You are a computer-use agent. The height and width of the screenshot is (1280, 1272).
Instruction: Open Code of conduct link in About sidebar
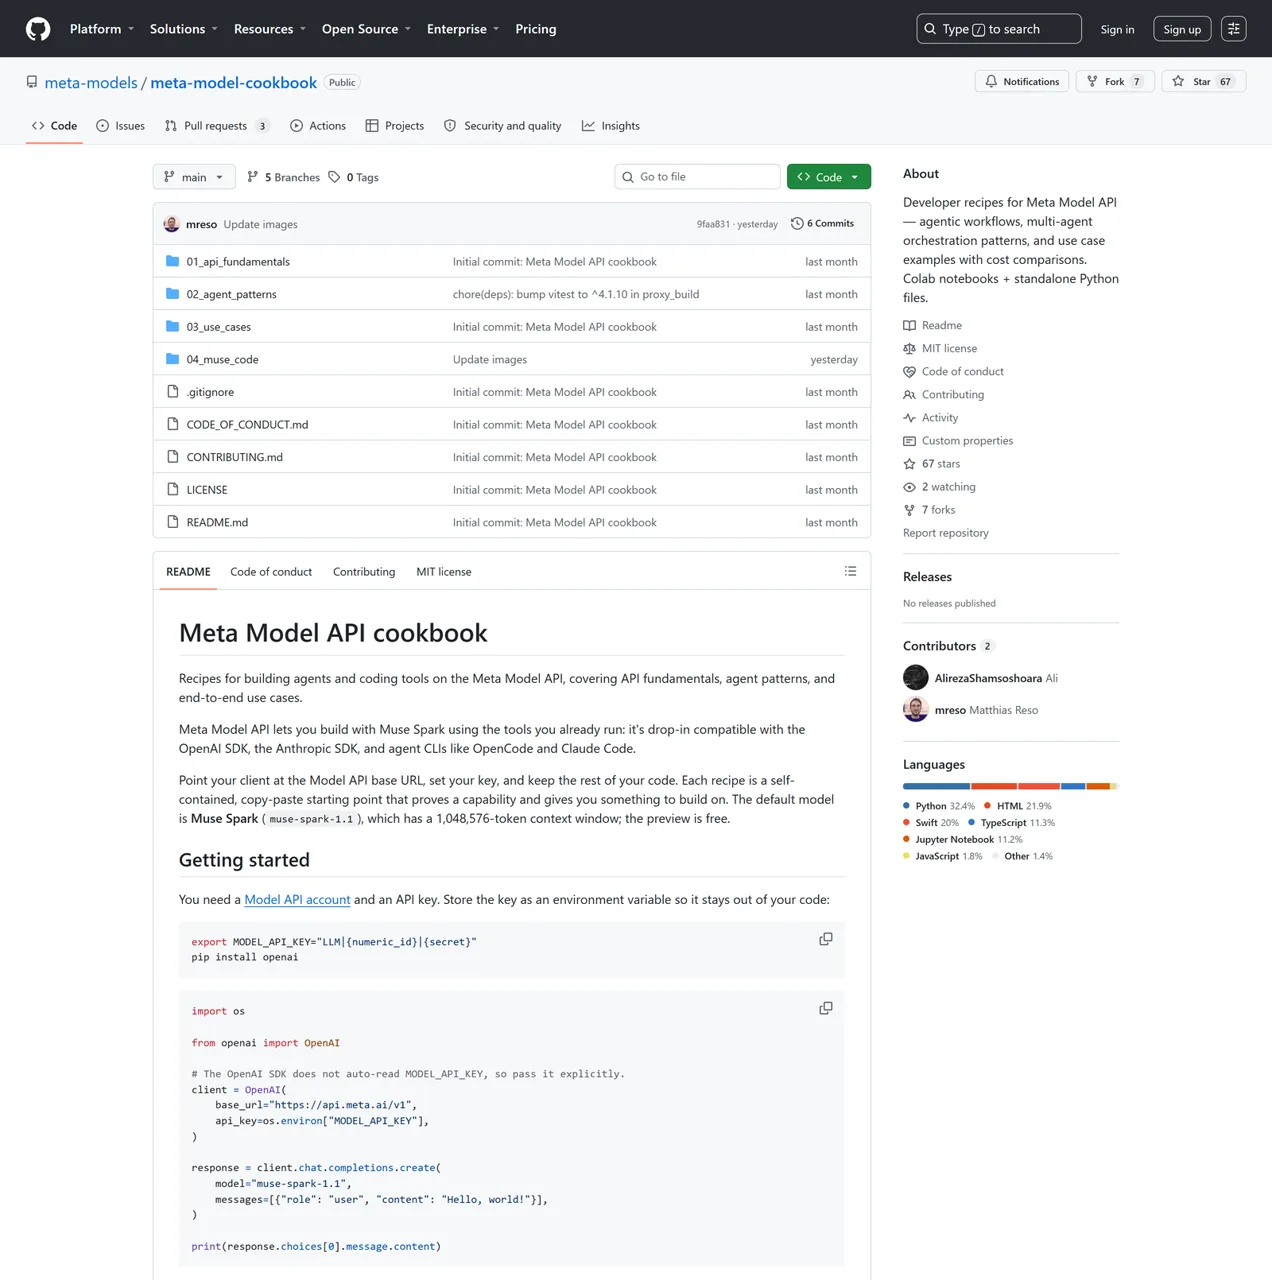953,372
